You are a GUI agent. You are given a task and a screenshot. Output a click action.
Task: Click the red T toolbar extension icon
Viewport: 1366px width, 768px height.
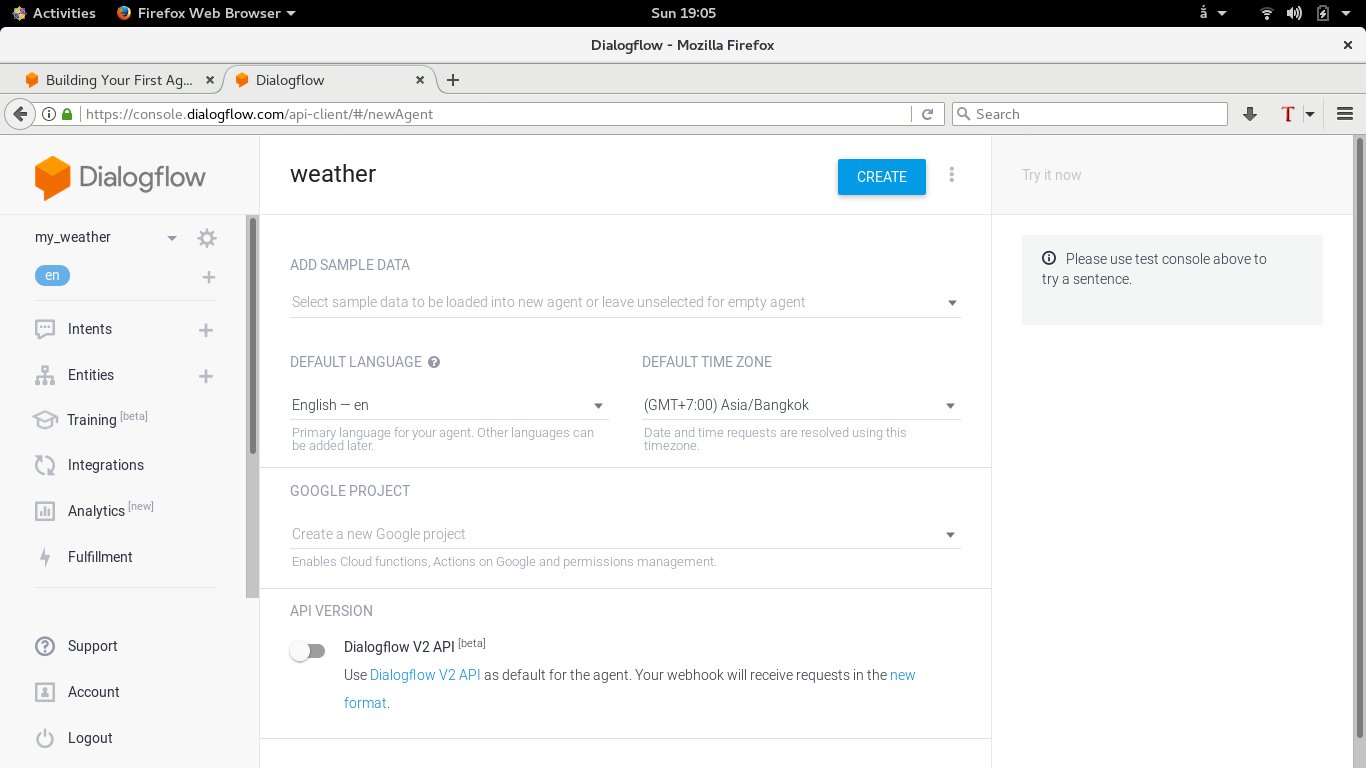pos(1288,114)
